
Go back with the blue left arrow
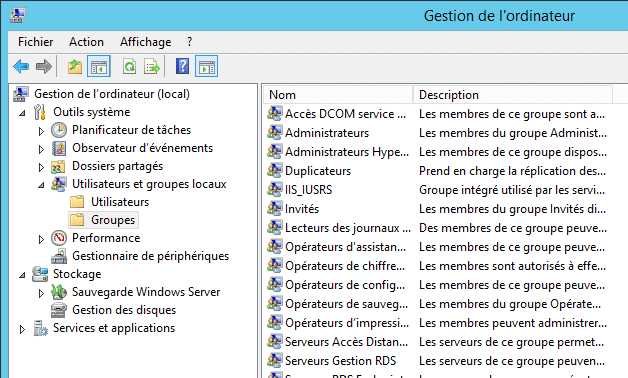[21, 66]
